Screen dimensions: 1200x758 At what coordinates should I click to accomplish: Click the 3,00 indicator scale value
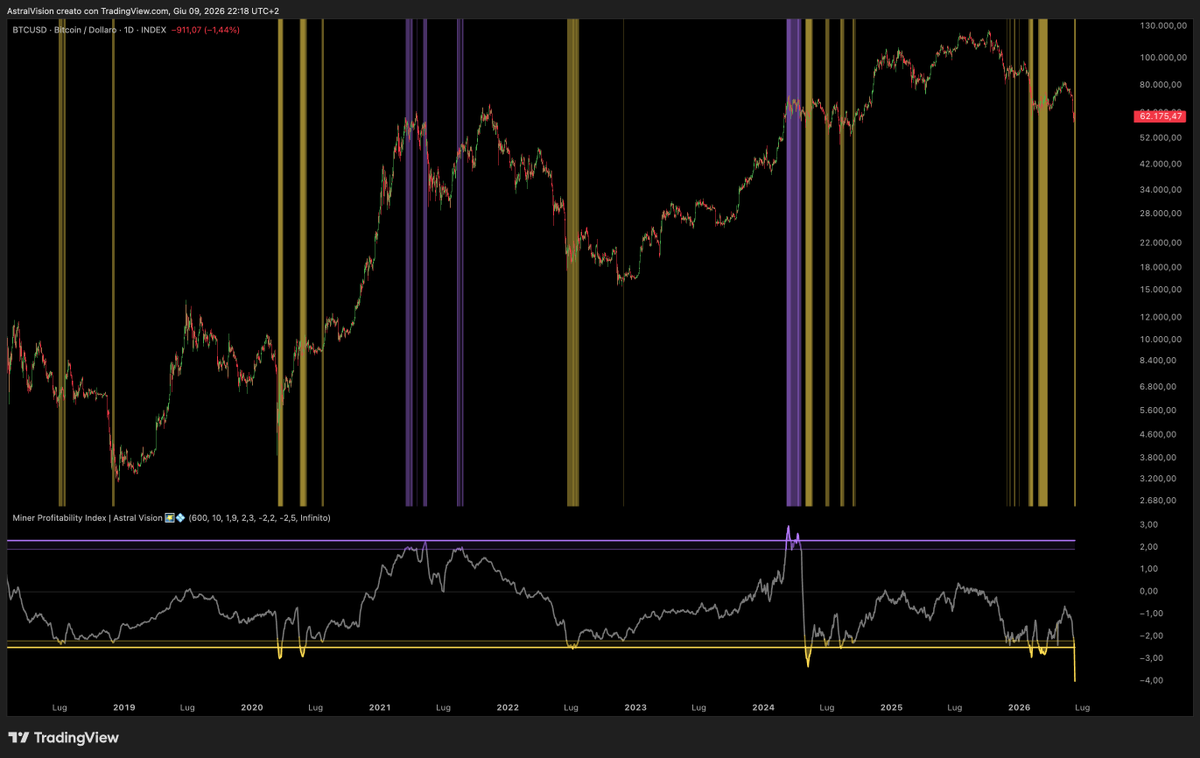coord(1148,525)
